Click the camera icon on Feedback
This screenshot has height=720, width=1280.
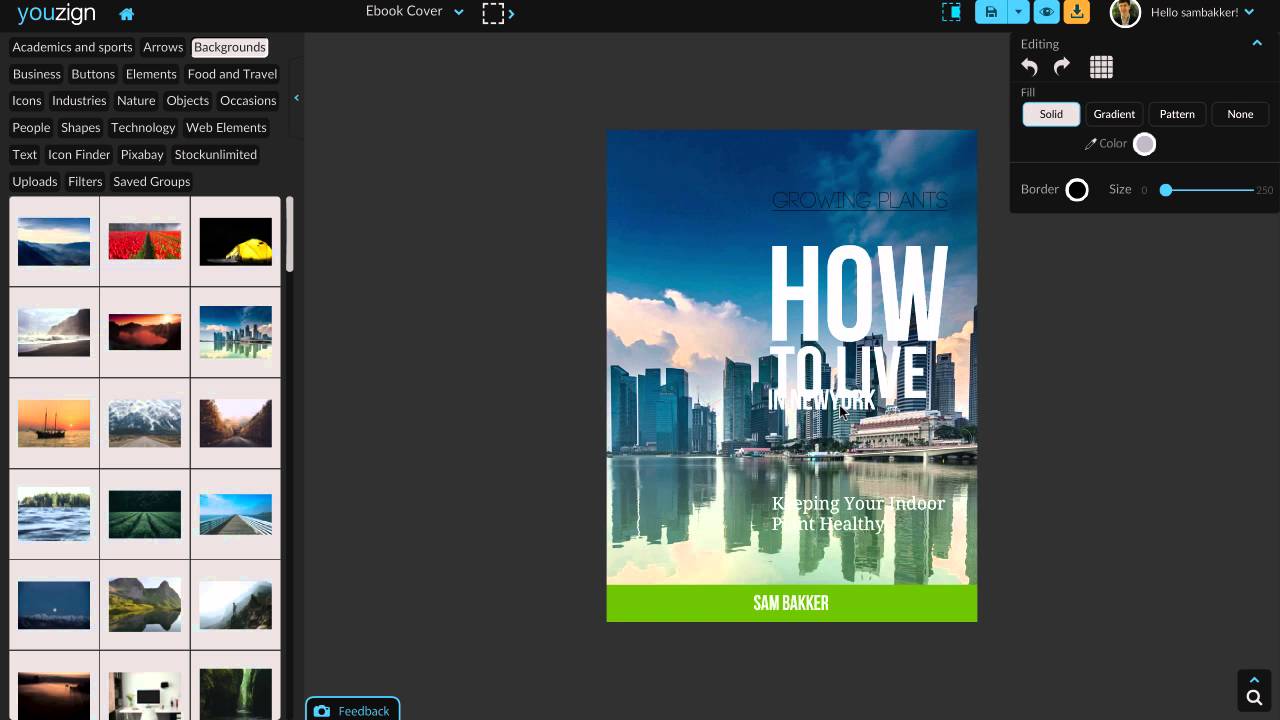[321, 711]
